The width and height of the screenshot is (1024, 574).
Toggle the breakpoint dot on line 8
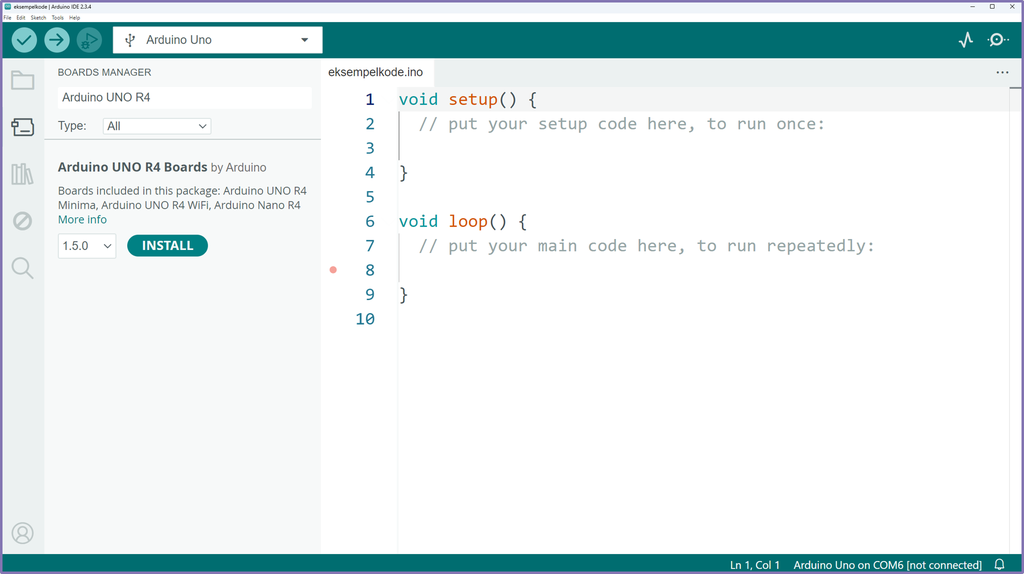click(333, 270)
